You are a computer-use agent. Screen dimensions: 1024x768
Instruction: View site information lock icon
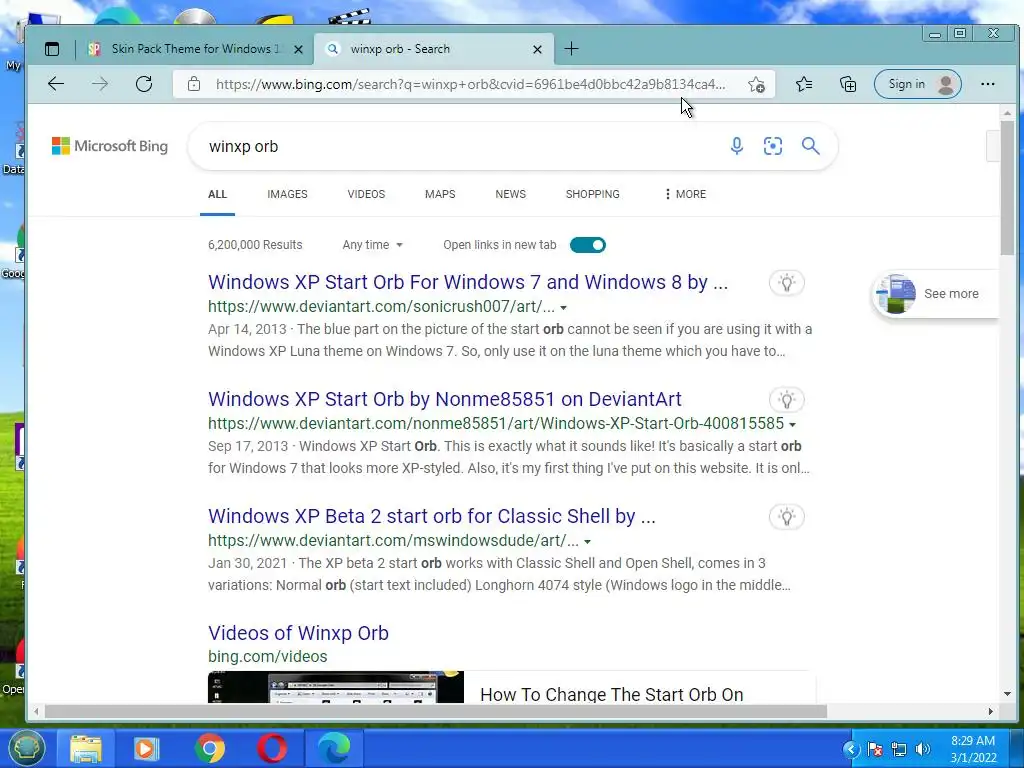(193, 84)
